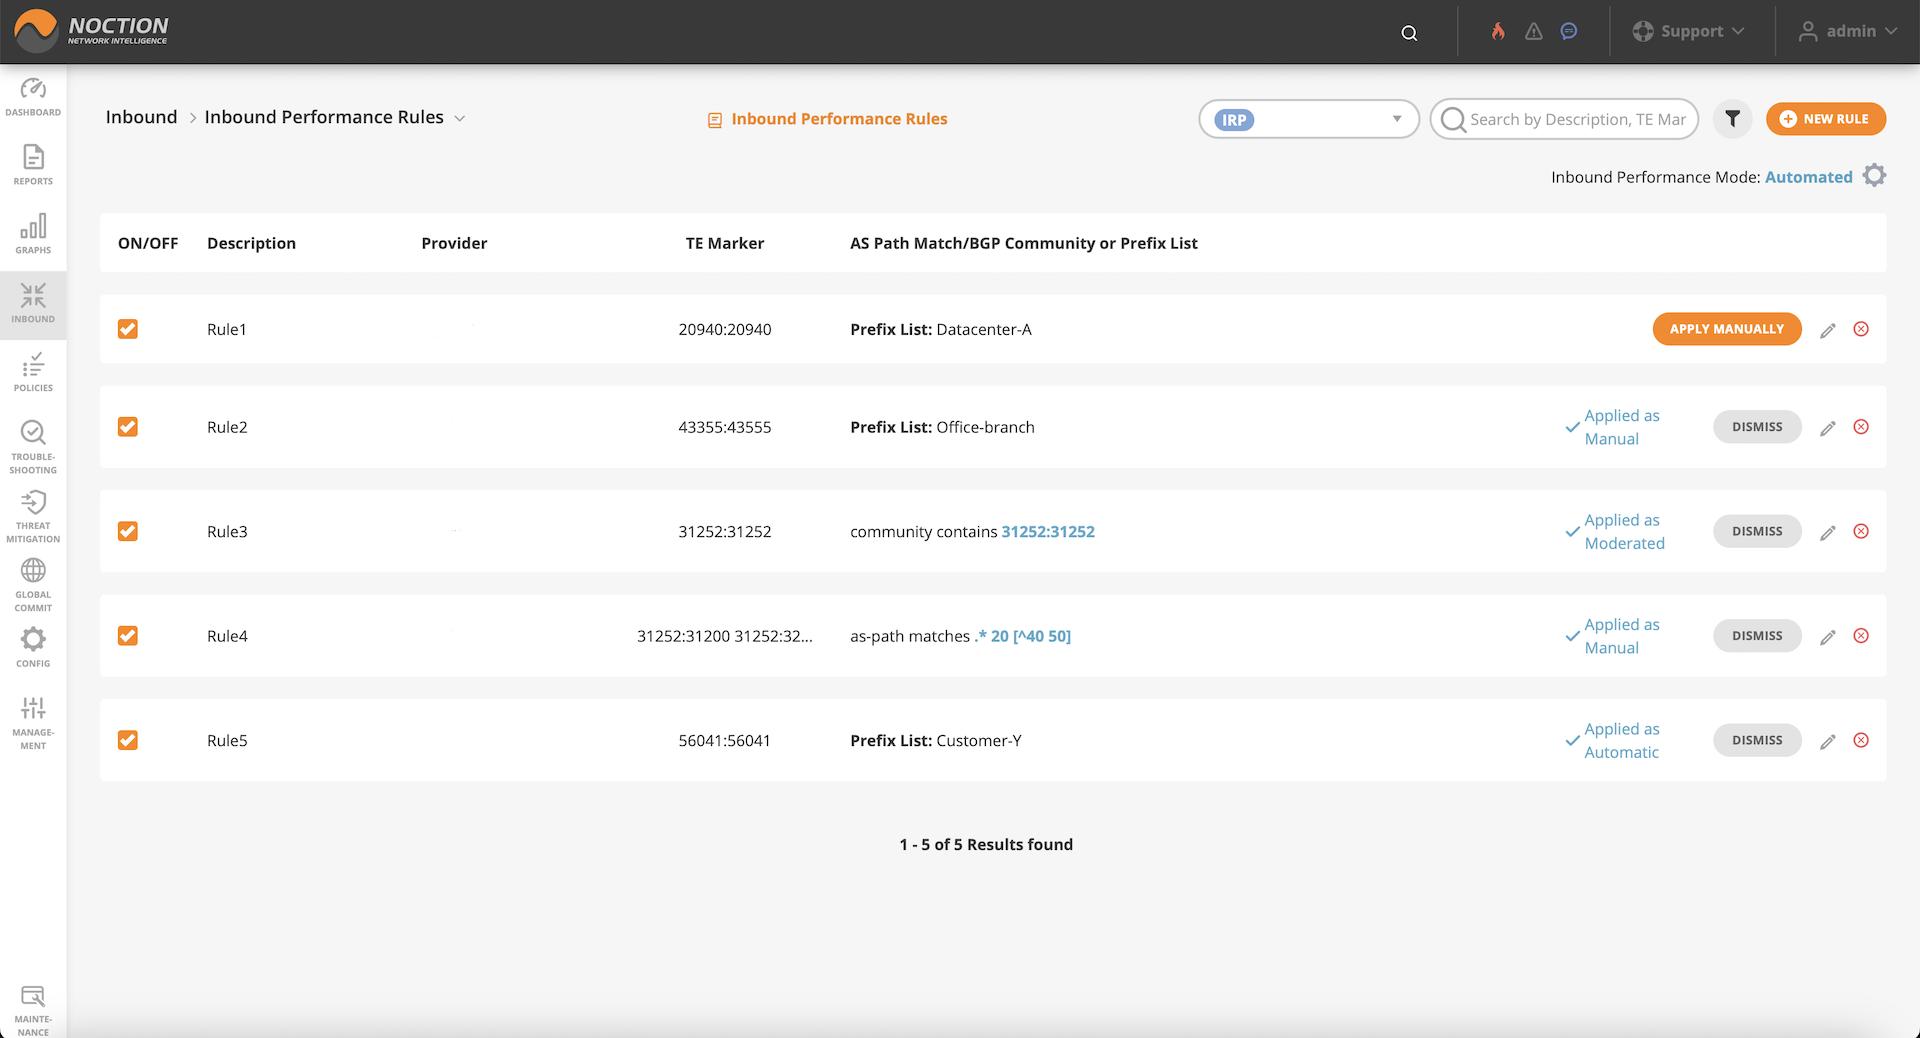The image size is (1920, 1038).
Task: Open the chat messages icon
Action: tap(1569, 31)
